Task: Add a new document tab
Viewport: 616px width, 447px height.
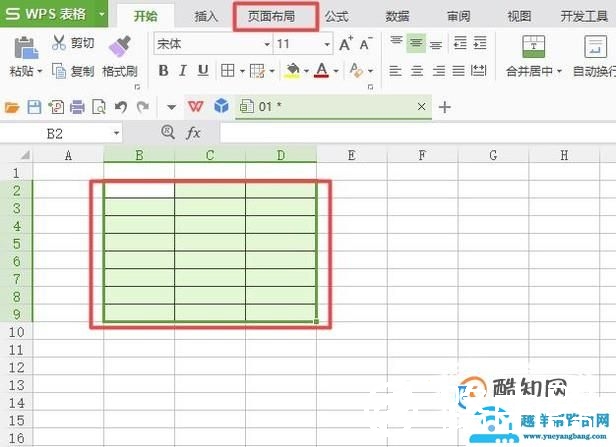Action: click(444, 107)
